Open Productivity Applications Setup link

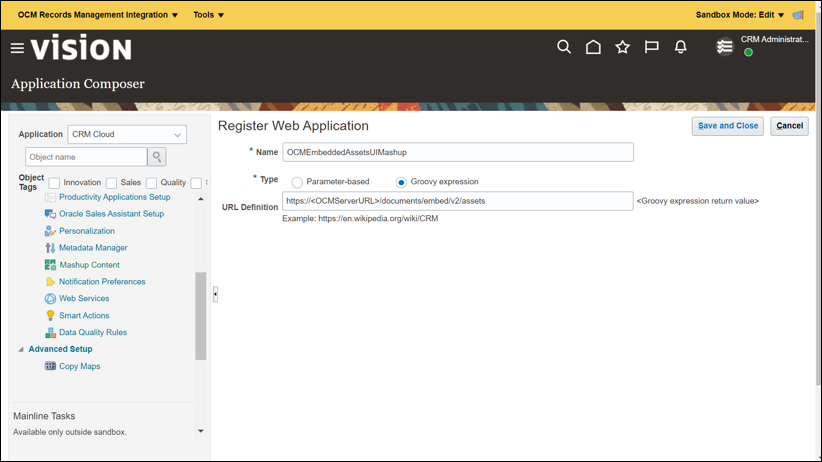[x=114, y=197]
